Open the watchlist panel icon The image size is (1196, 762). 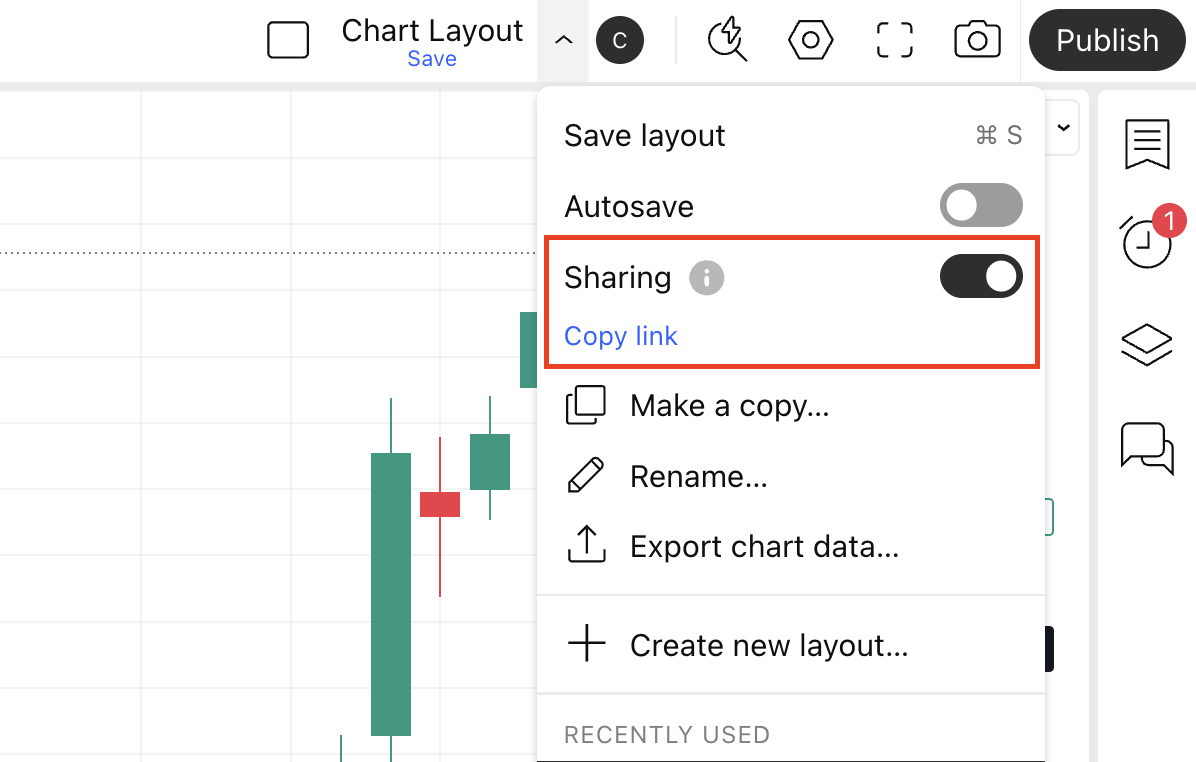[x=1146, y=145]
